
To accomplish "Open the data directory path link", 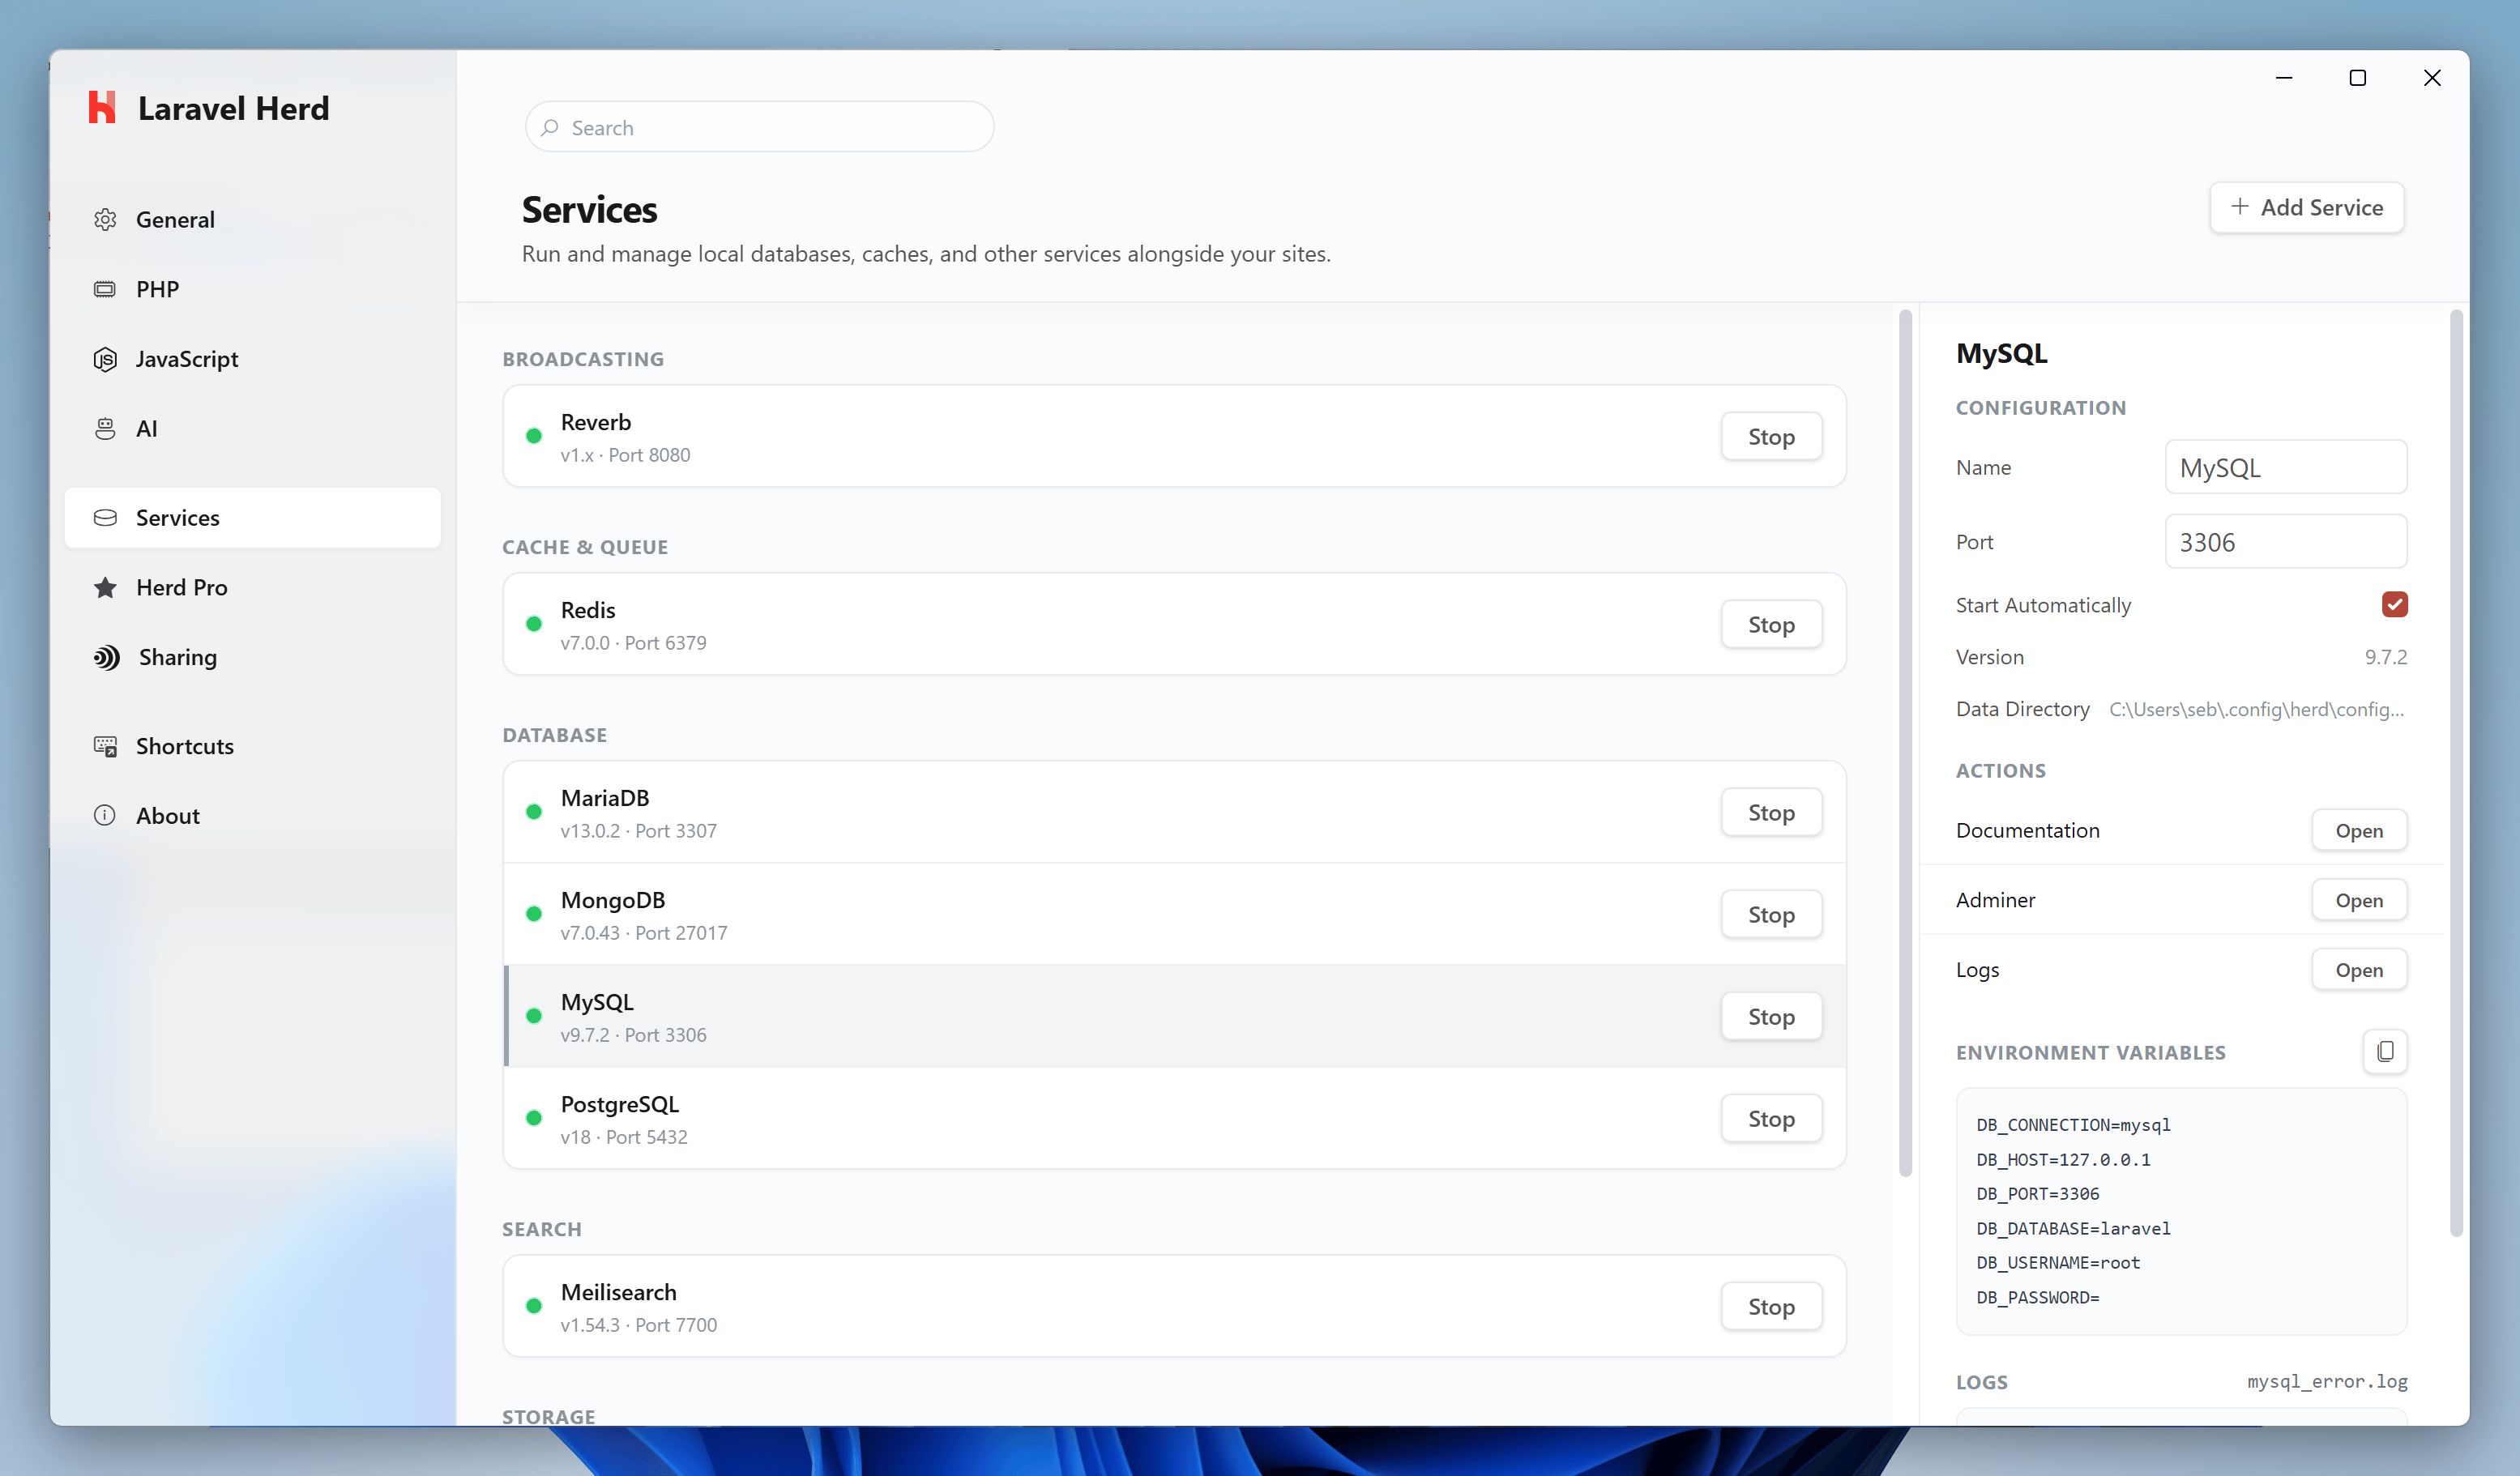I will (2256, 709).
